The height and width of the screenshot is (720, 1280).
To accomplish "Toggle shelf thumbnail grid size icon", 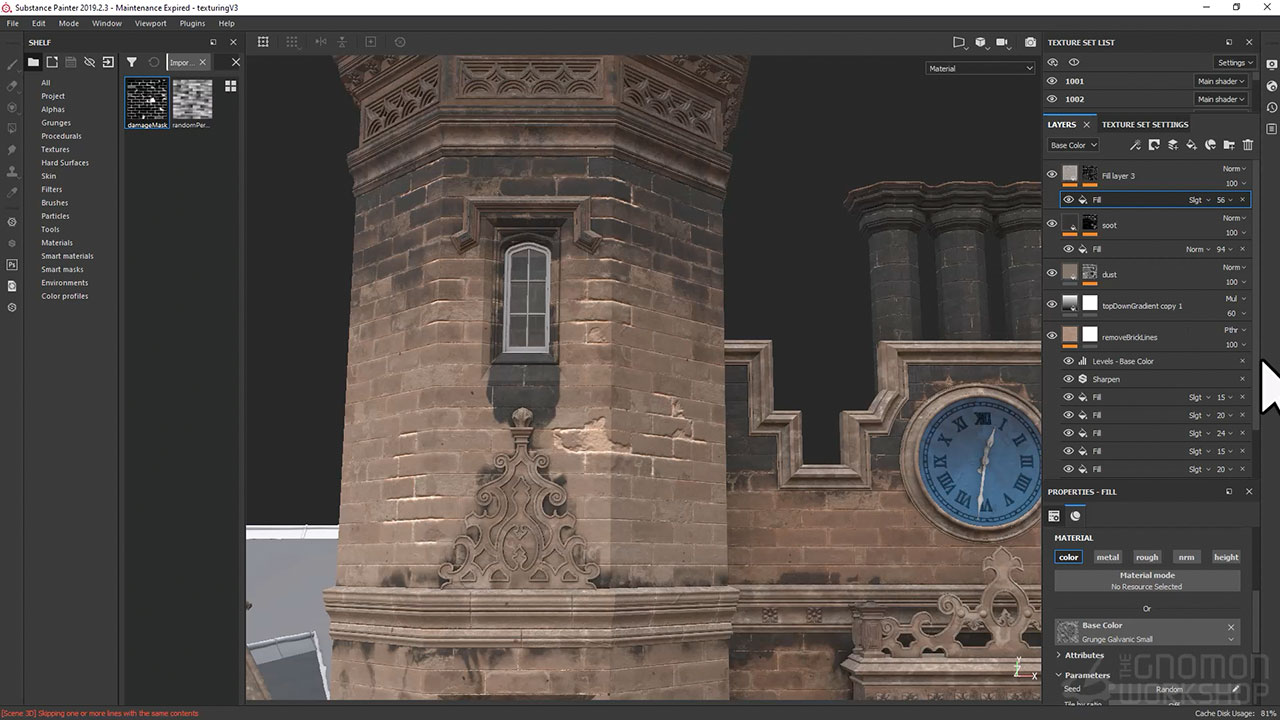I will (231, 87).
